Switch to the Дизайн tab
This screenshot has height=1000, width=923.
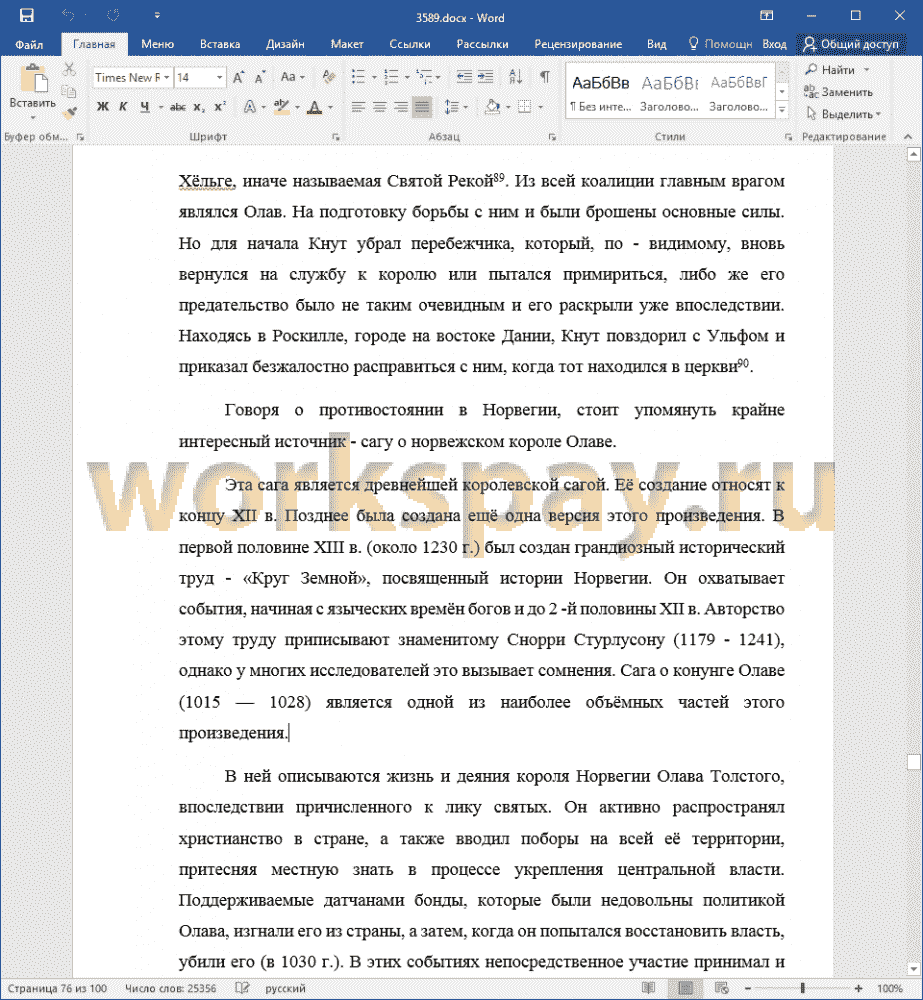click(x=285, y=44)
